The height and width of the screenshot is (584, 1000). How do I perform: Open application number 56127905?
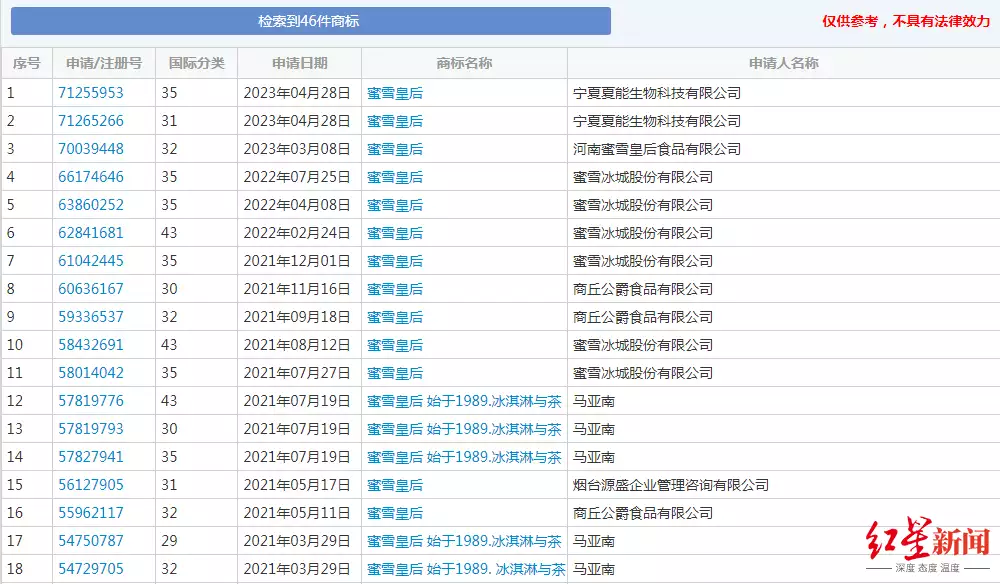(x=91, y=485)
